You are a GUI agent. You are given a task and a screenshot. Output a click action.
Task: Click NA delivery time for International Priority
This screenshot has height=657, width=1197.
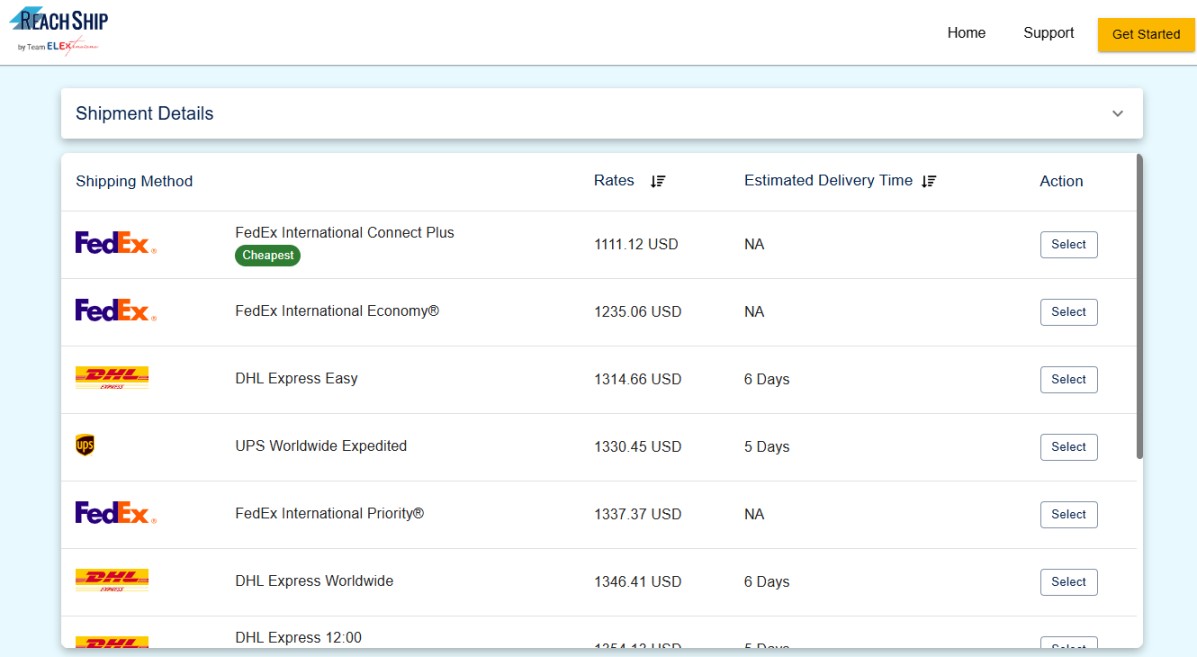pyautogui.click(x=753, y=514)
